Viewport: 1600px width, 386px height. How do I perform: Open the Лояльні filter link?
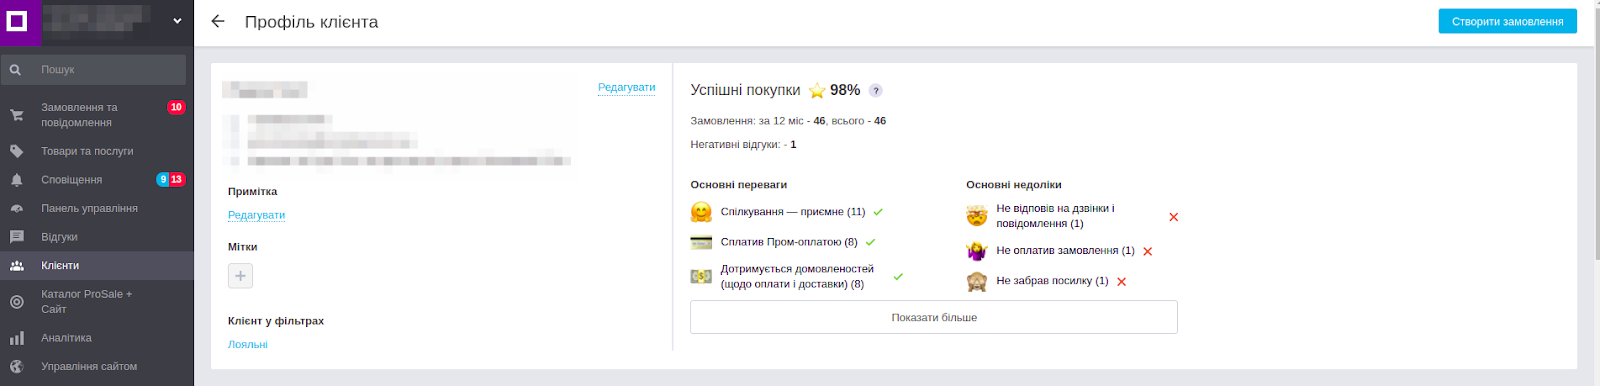(248, 344)
